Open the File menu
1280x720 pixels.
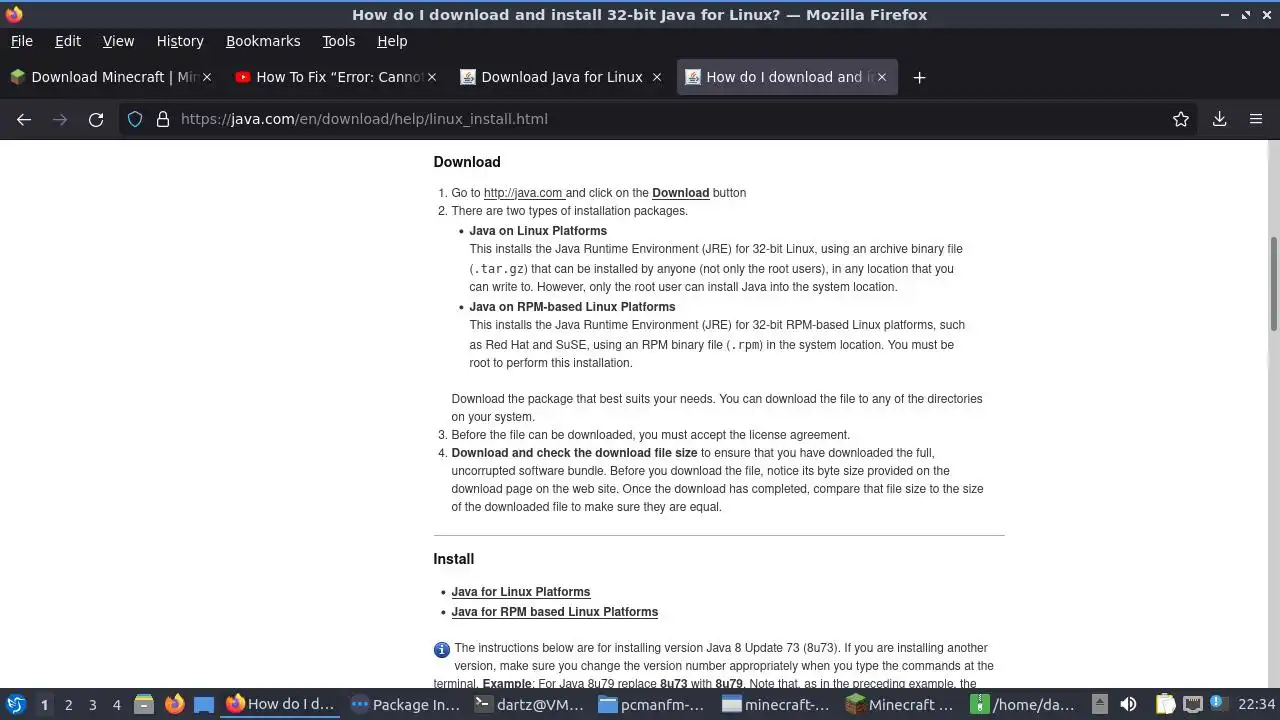coord(21,41)
